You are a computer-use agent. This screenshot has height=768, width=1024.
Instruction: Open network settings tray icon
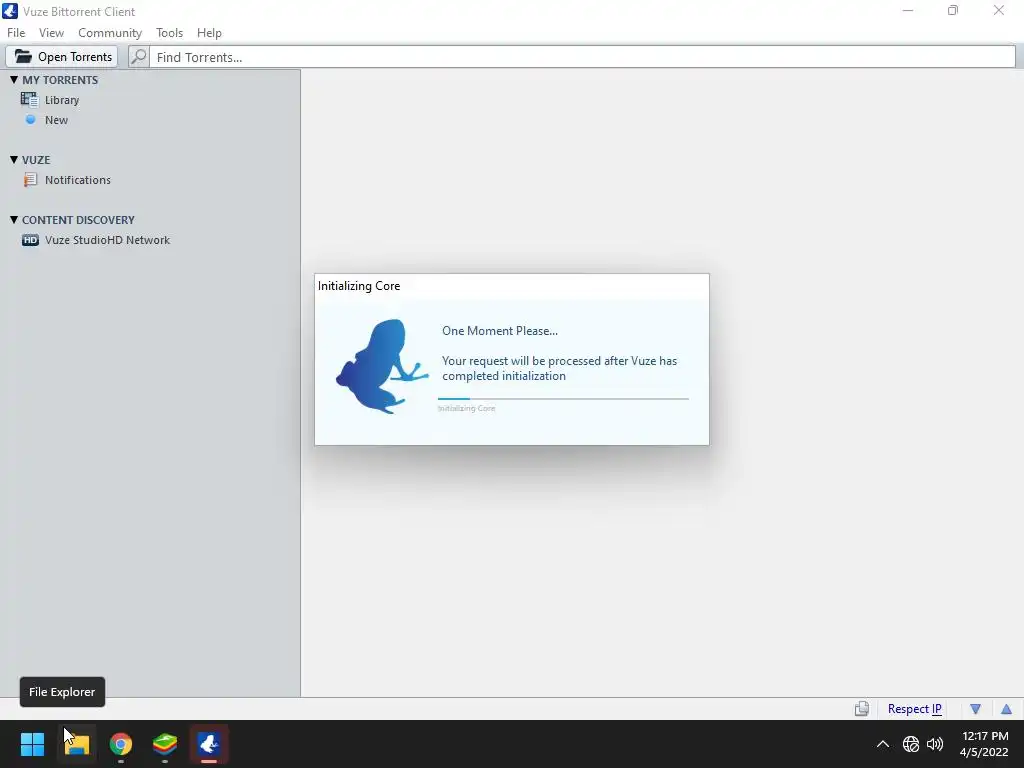[910, 744]
